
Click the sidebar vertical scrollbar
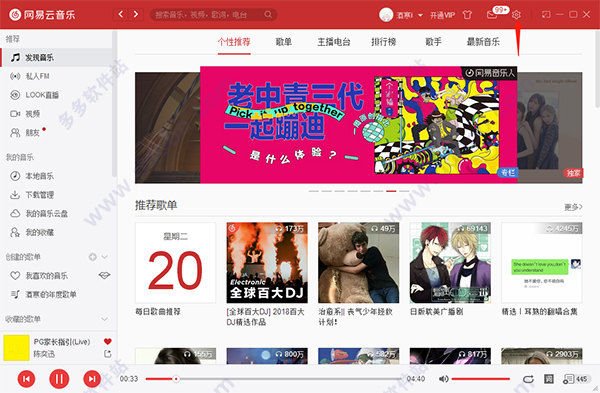[x=114, y=103]
